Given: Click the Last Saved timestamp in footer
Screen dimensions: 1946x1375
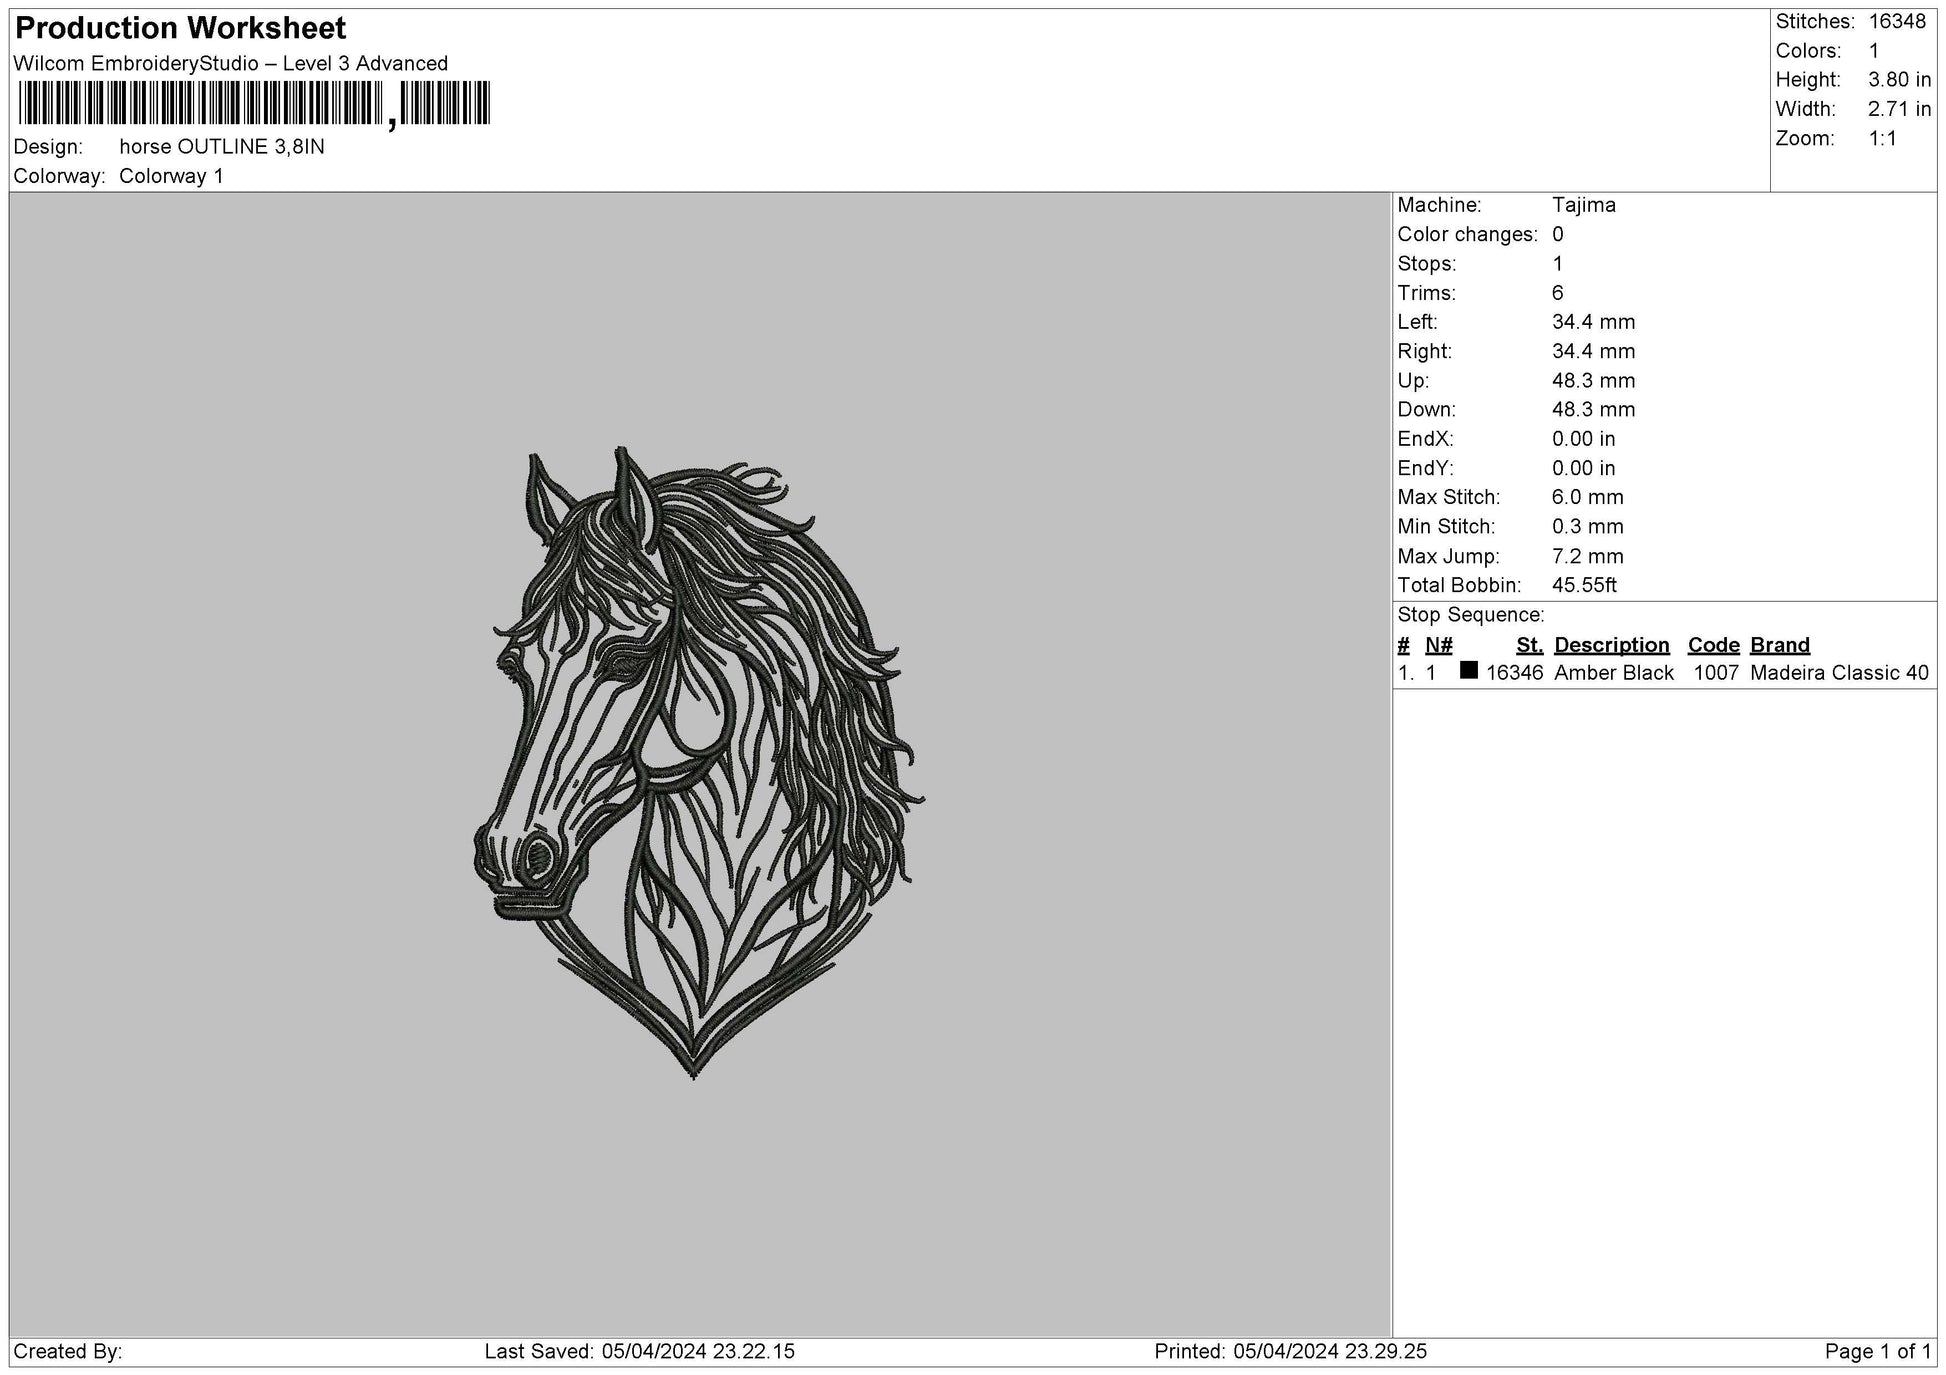Looking at the screenshot, I should pos(639,1352).
